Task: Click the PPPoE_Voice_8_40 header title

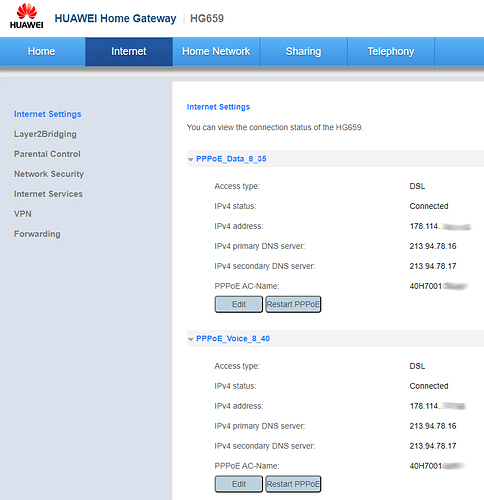Action: 233,339
